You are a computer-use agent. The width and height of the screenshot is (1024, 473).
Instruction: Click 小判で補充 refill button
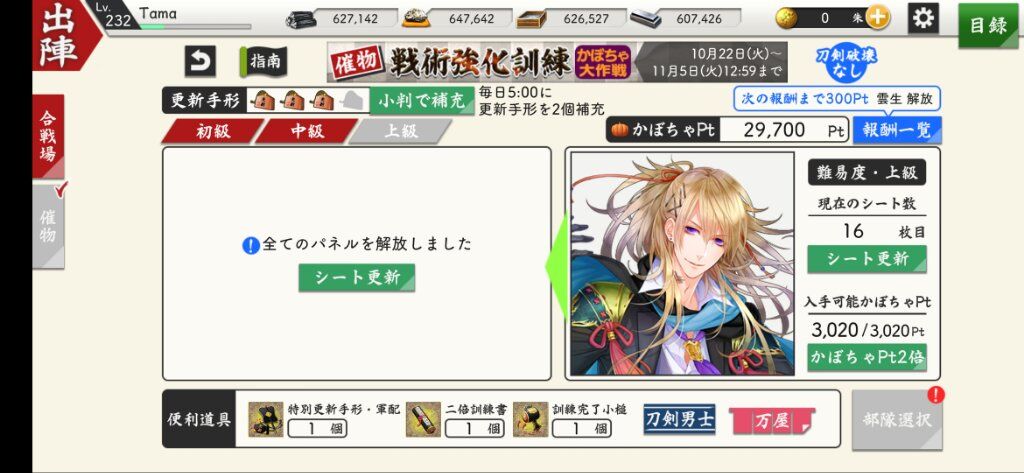click(422, 101)
